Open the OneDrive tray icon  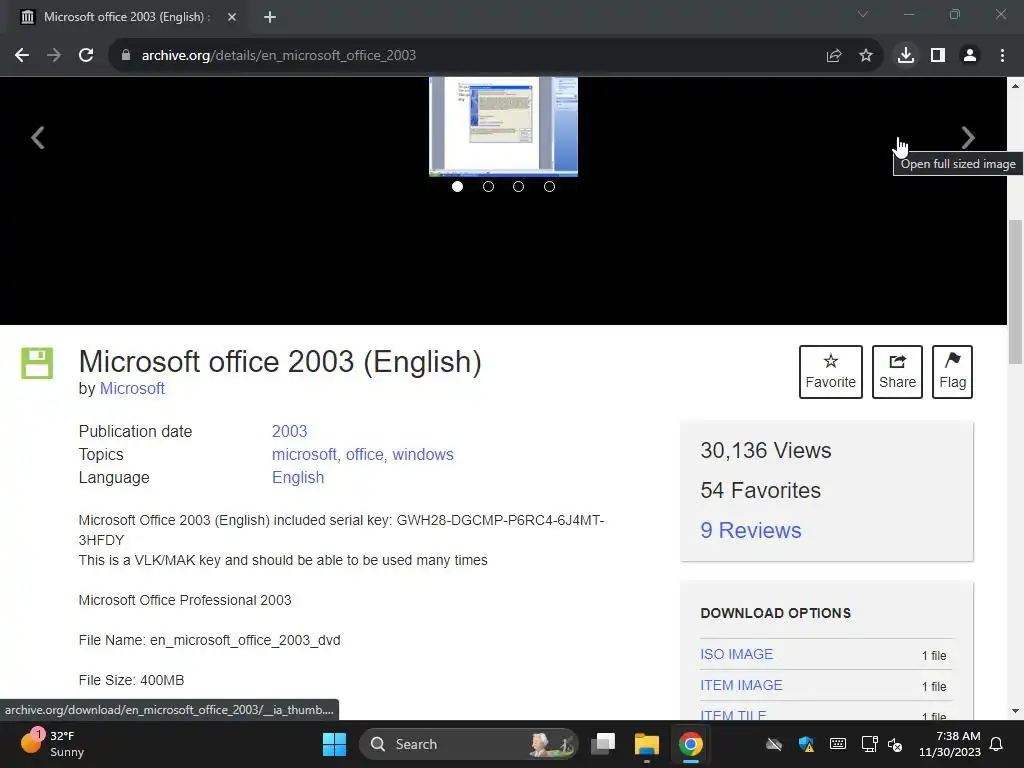(x=774, y=744)
